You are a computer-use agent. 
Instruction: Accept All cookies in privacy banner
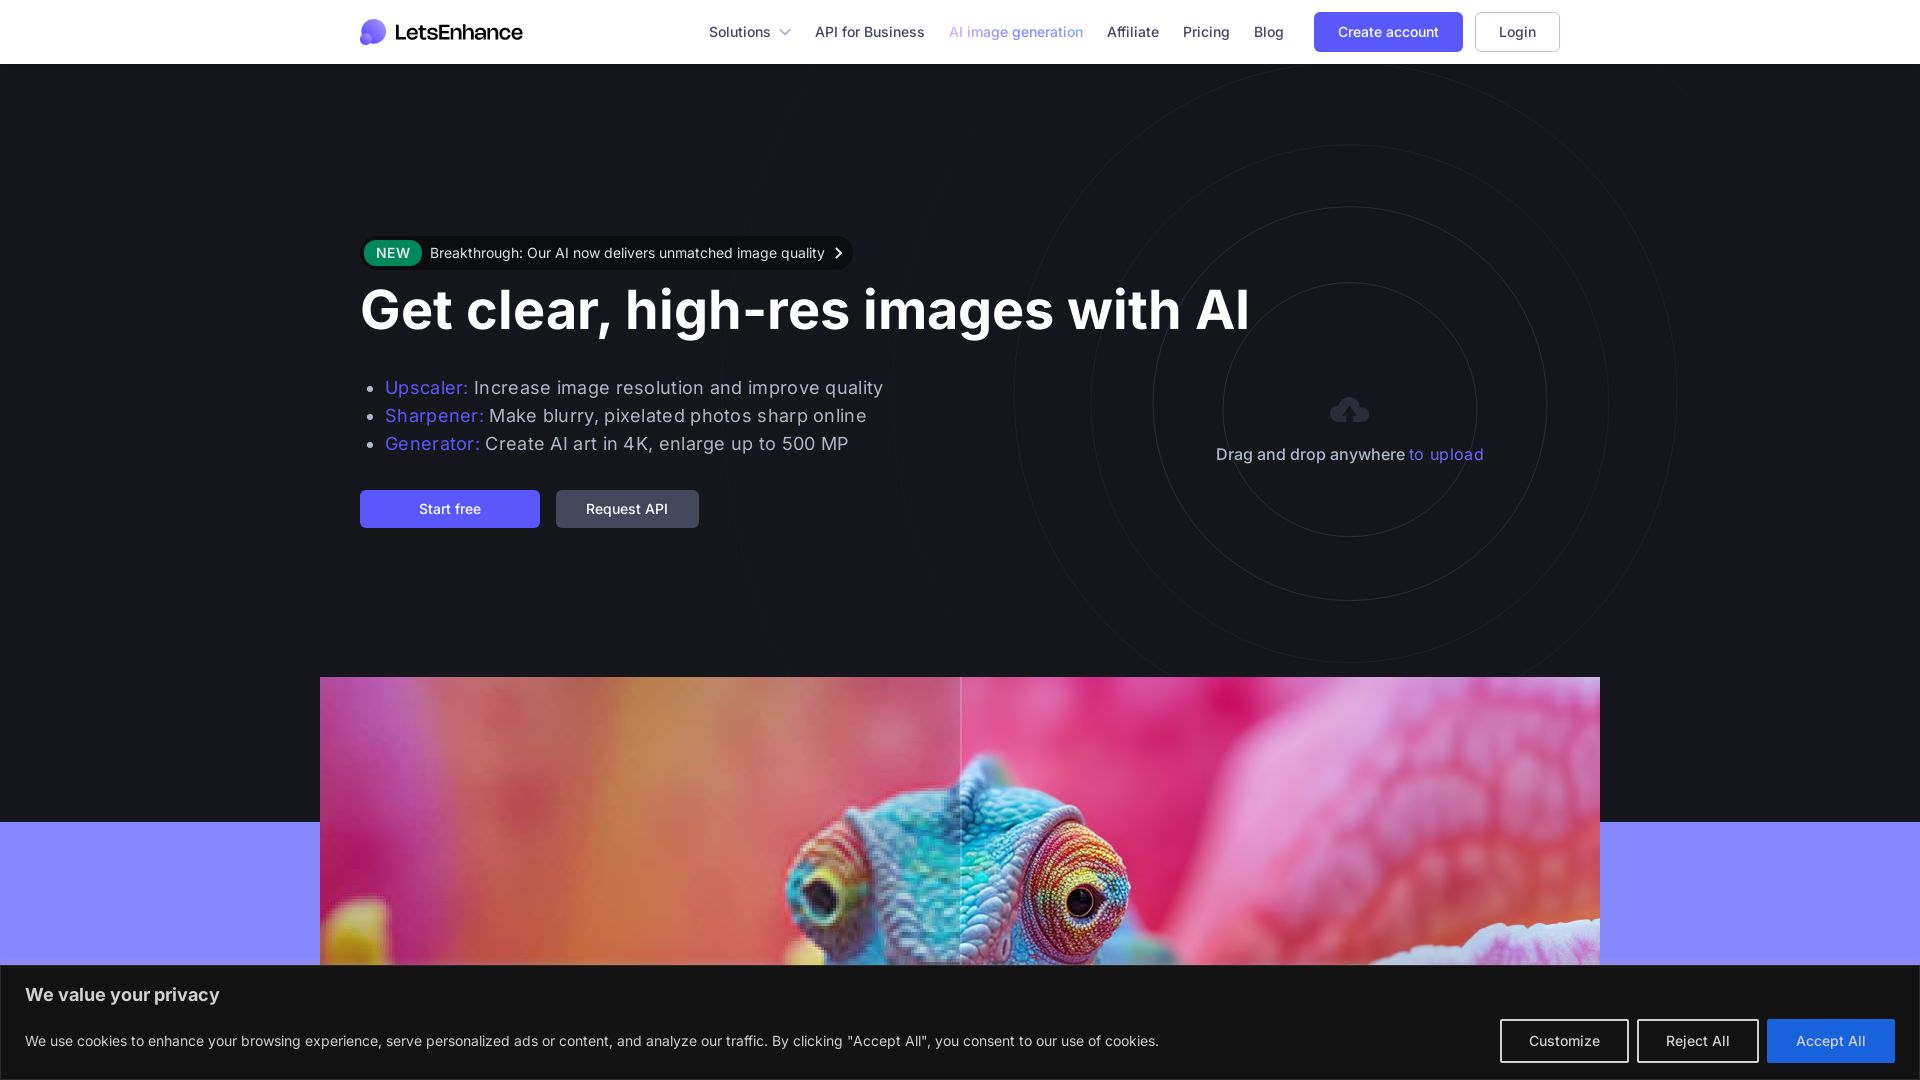[1830, 1041]
